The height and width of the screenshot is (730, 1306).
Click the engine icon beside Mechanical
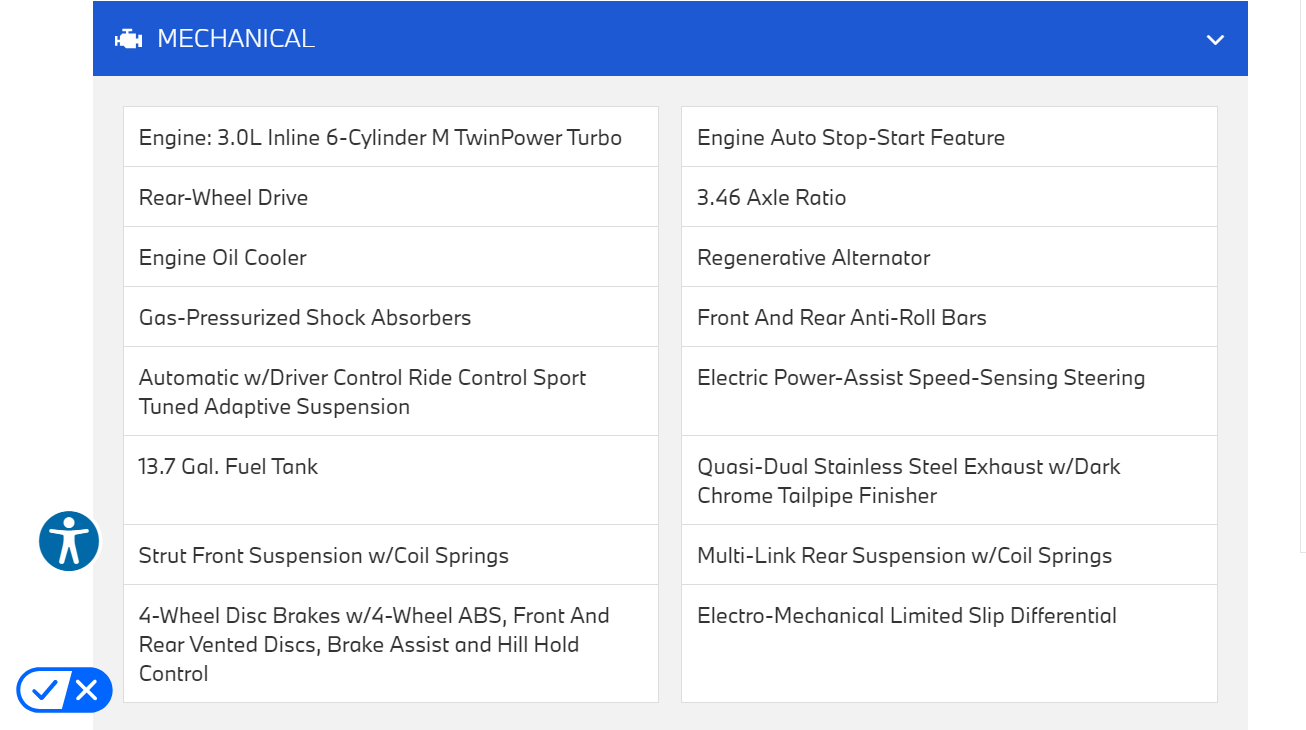click(x=128, y=39)
